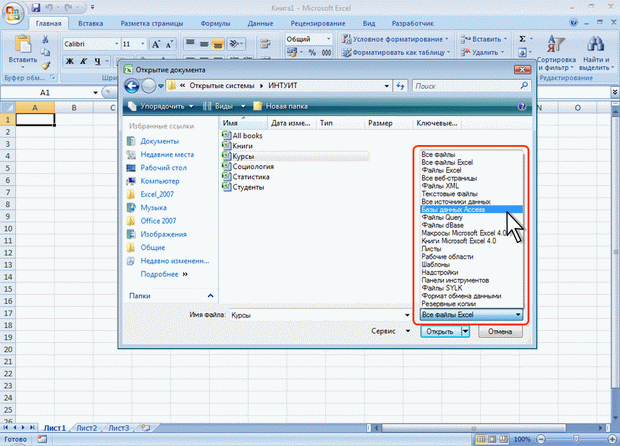The height and width of the screenshot is (446, 620).
Task: Click the Office button logo
Action: coord(13,14)
